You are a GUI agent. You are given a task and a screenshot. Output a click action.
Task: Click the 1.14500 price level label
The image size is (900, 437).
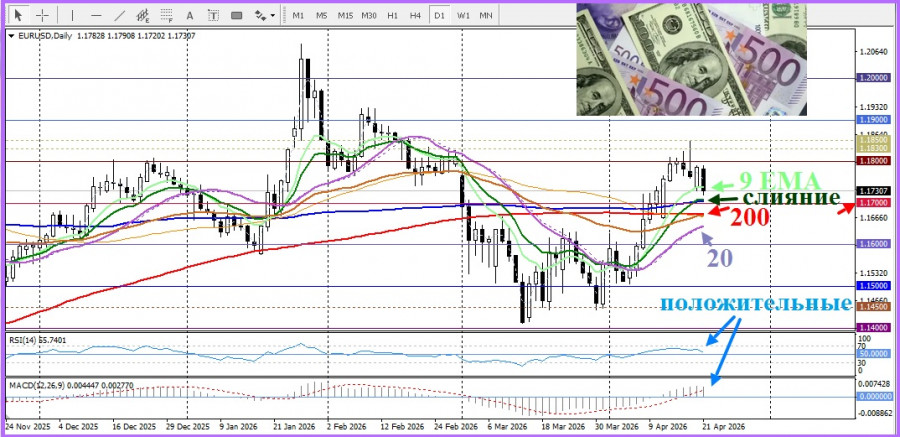[x=874, y=307]
